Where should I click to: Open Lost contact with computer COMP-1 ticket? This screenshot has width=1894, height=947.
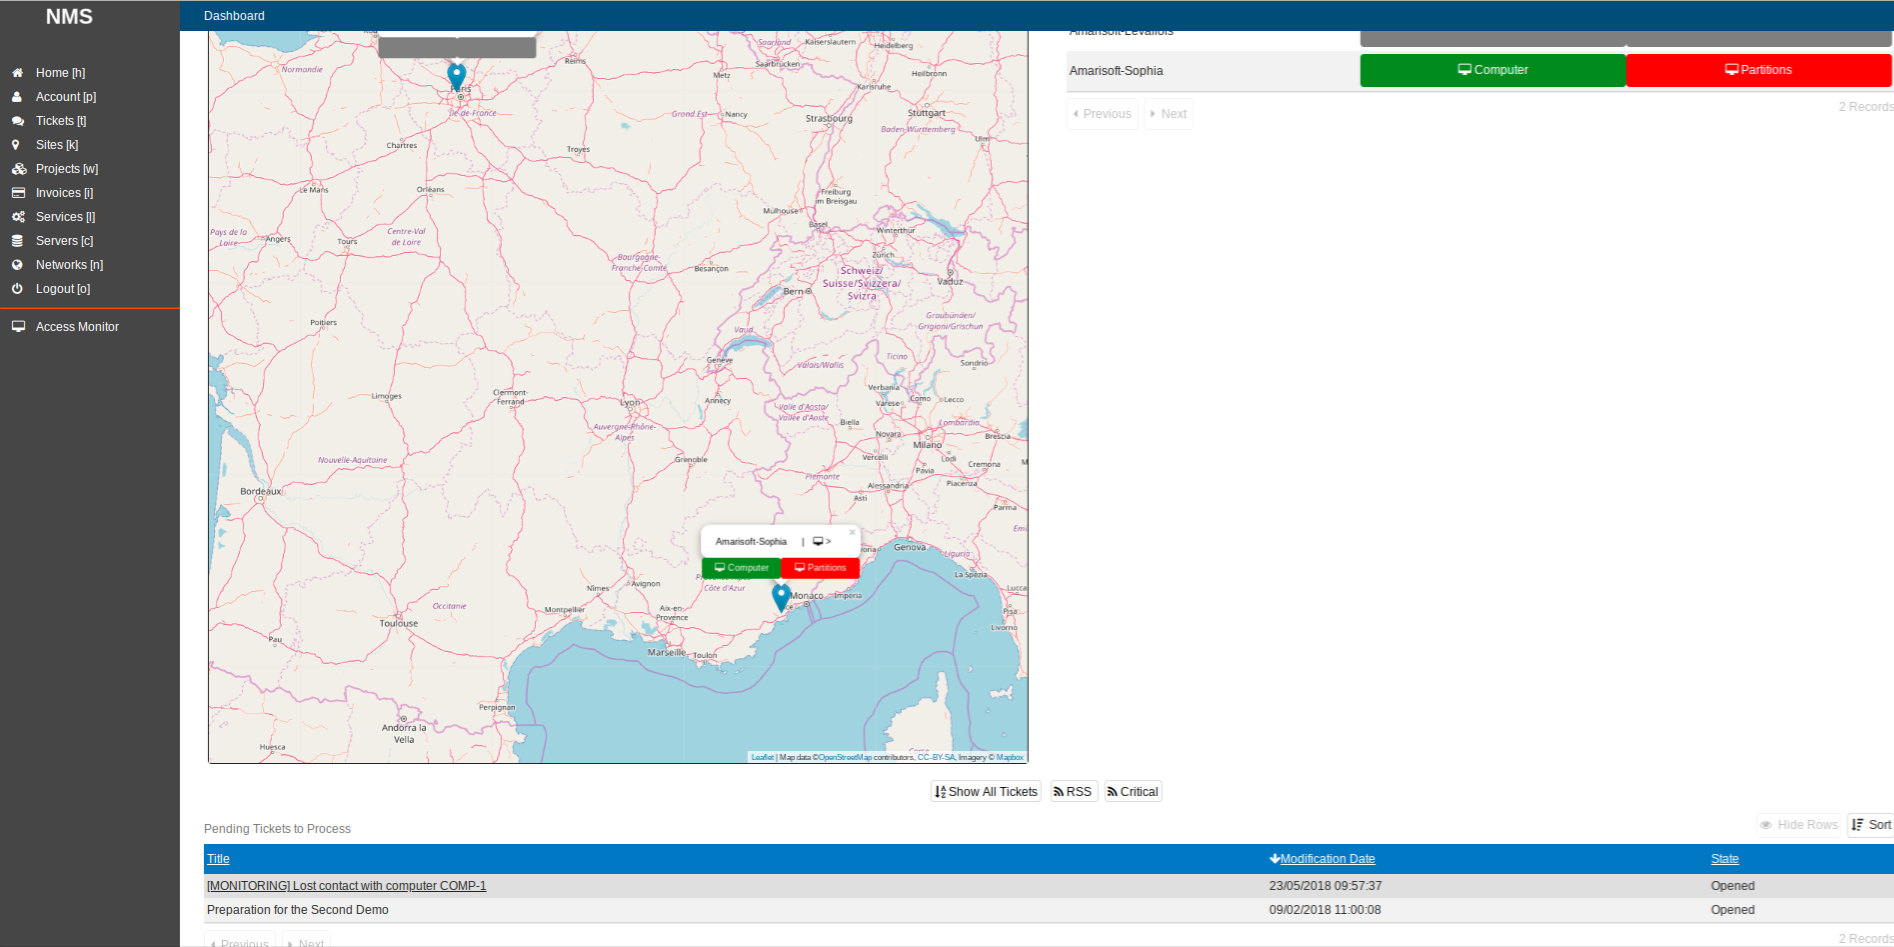tap(346, 886)
